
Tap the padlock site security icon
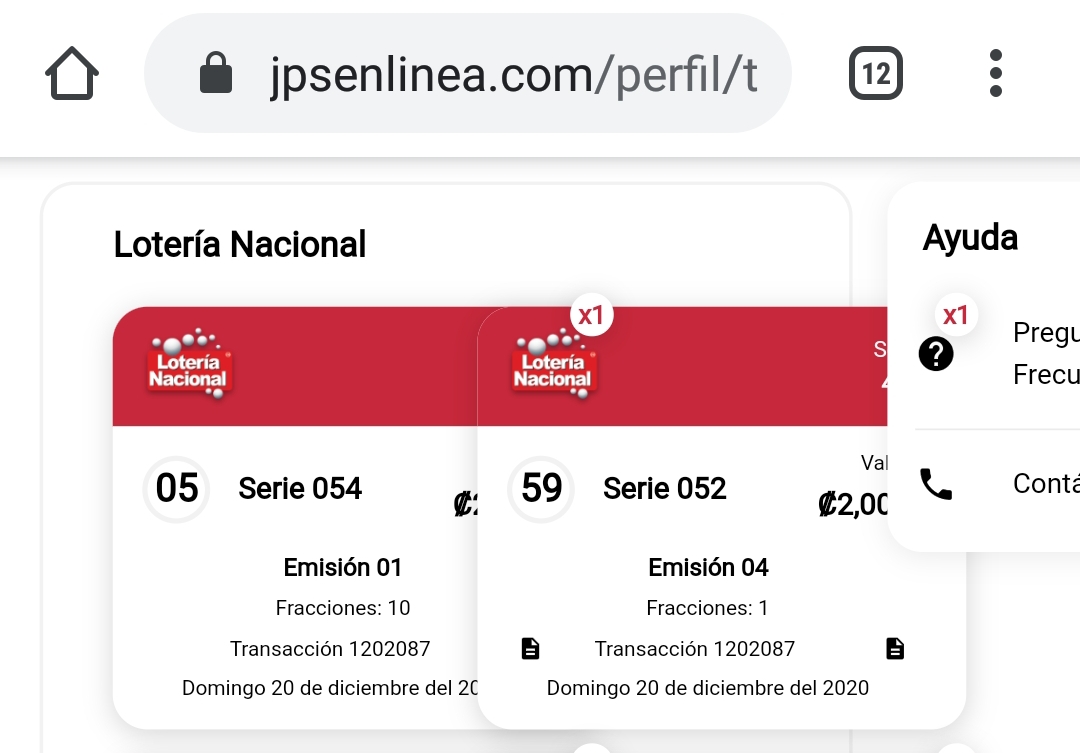(216, 74)
